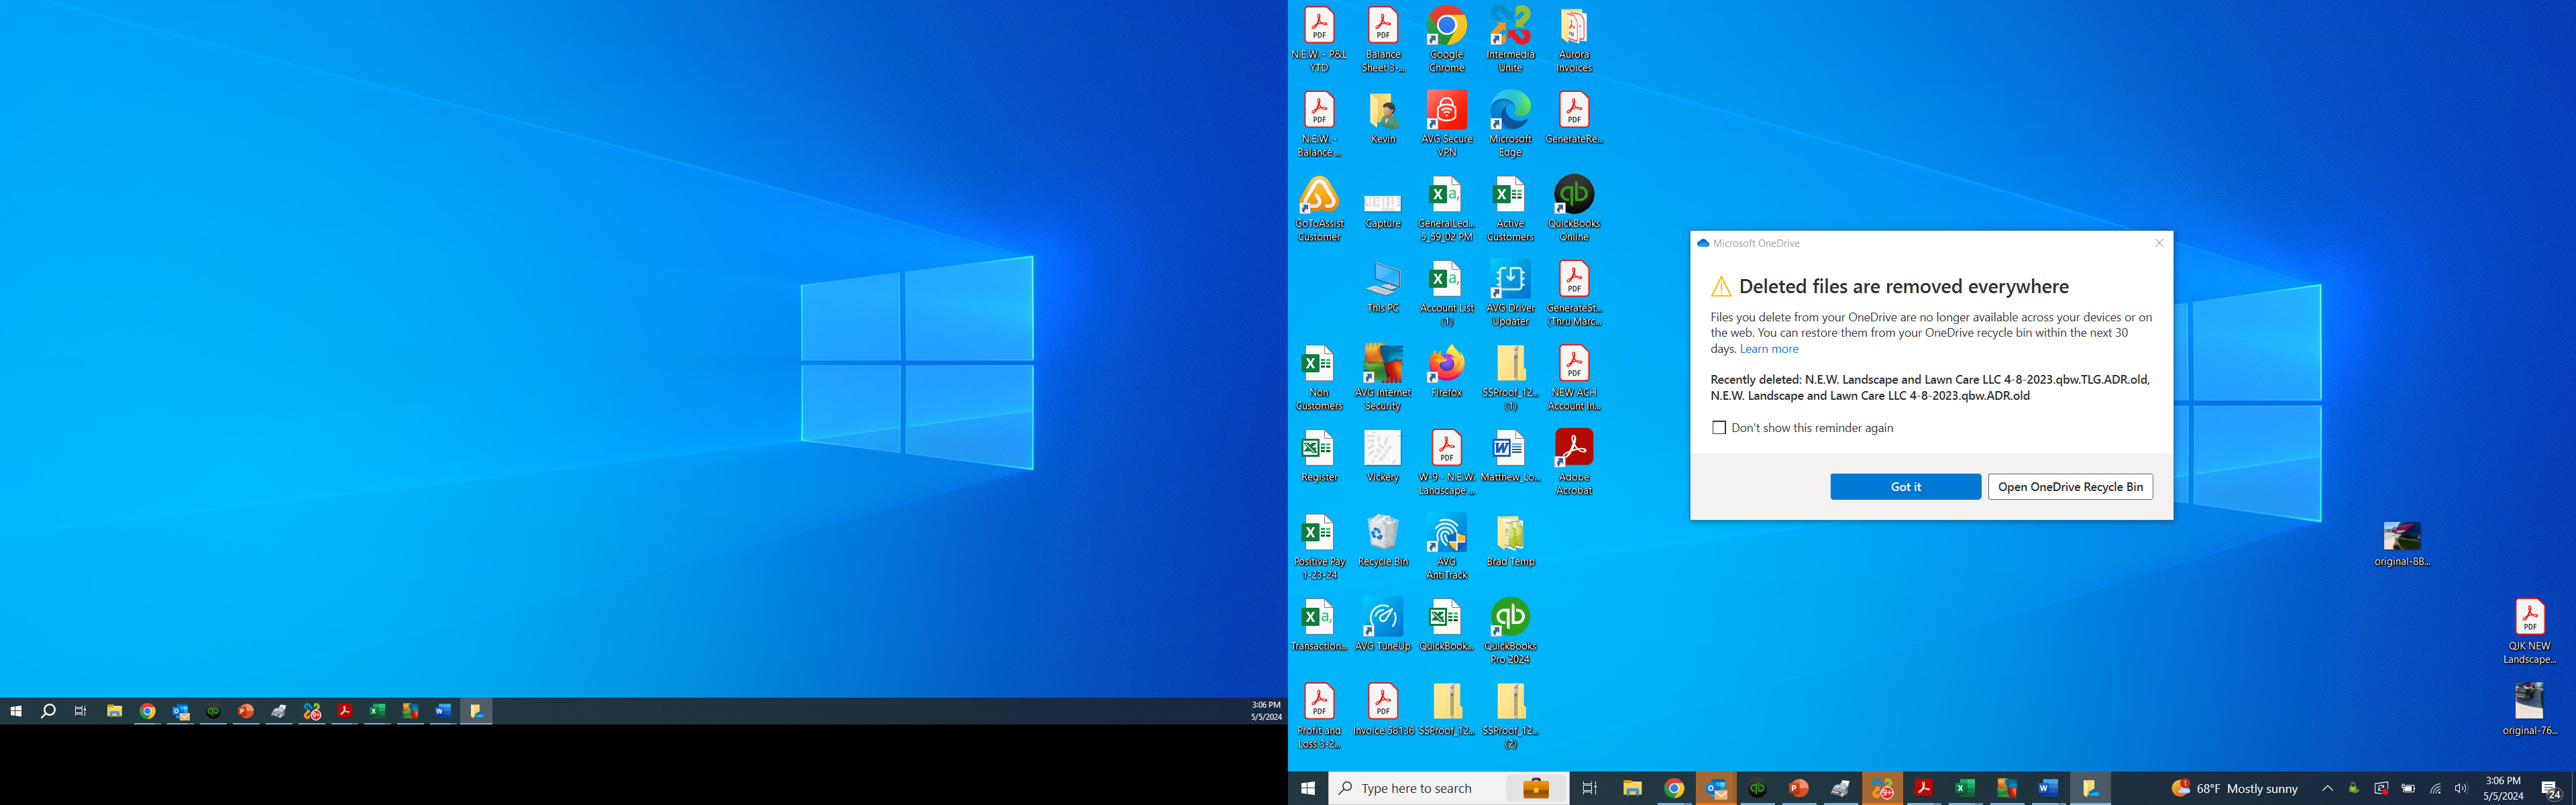
Task: Click Open OneDrive Recycle Bin button
Action: click(x=2069, y=487)
